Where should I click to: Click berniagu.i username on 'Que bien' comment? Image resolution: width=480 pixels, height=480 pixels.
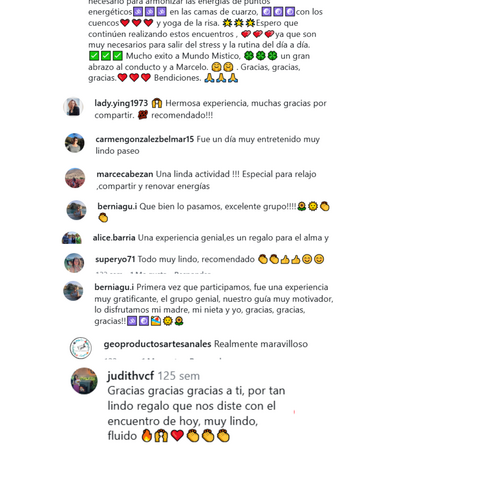pos(117,206)
